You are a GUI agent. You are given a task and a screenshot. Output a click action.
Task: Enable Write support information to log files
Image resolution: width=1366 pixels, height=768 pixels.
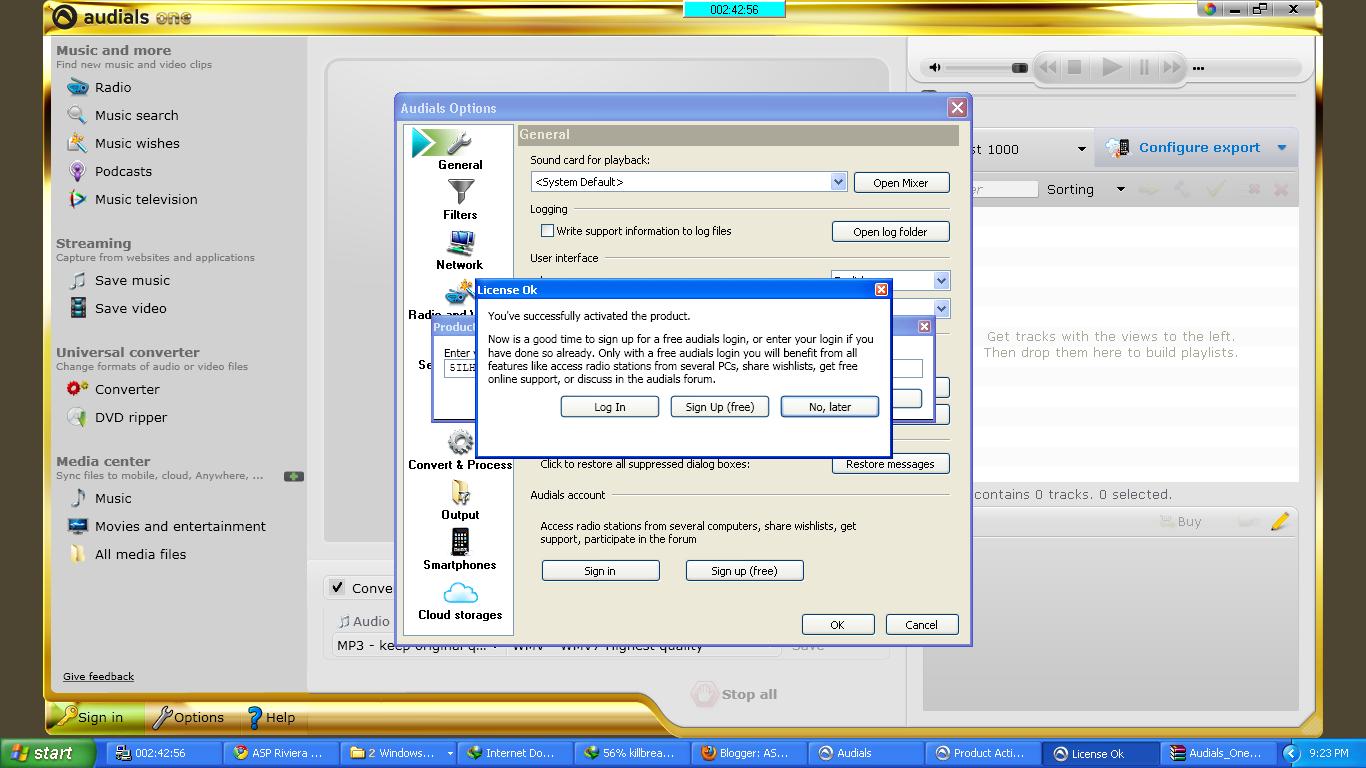(547, 231)
